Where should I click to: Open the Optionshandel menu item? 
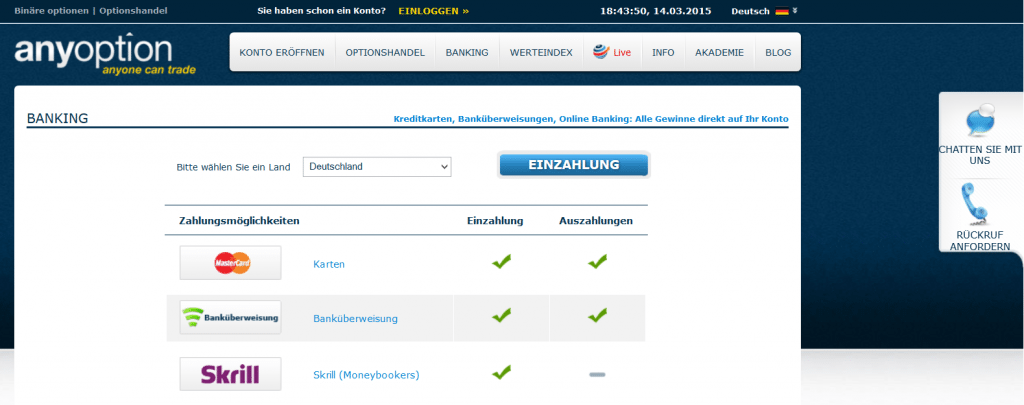click(385, 52)
